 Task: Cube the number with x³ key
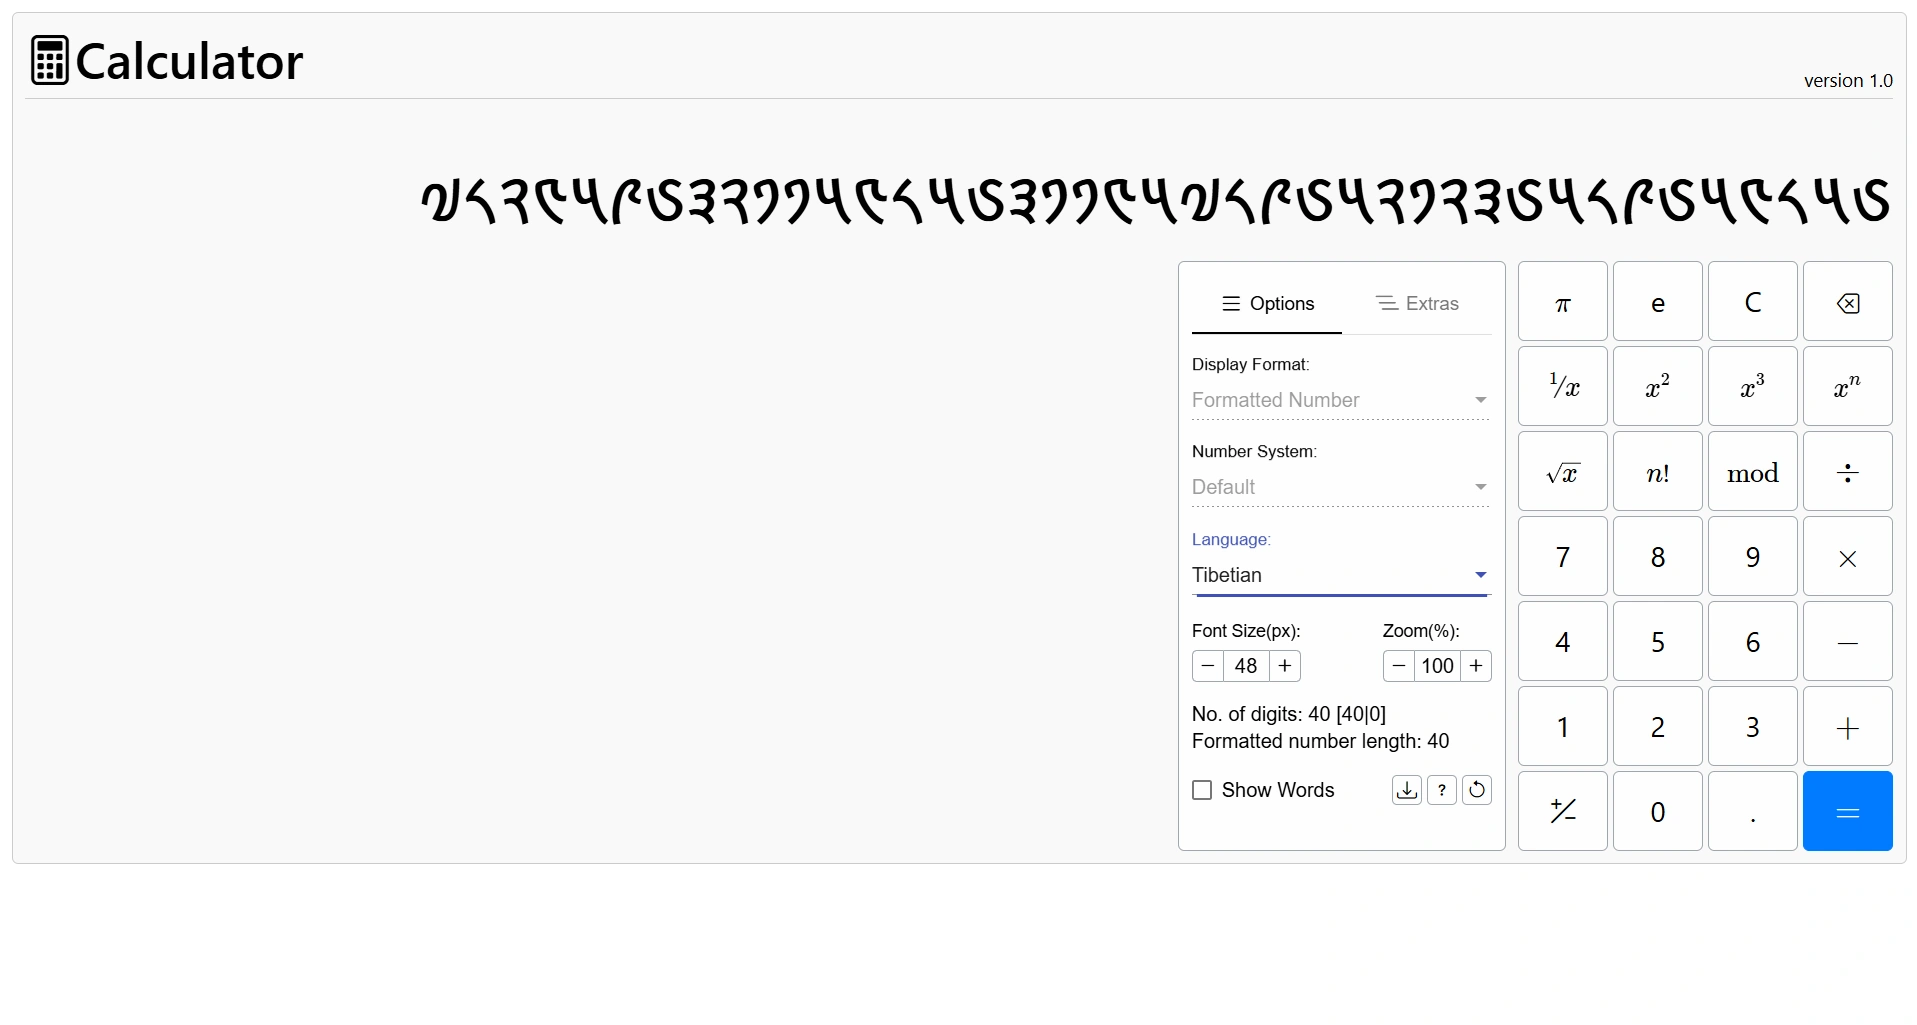pos(1752,387)
